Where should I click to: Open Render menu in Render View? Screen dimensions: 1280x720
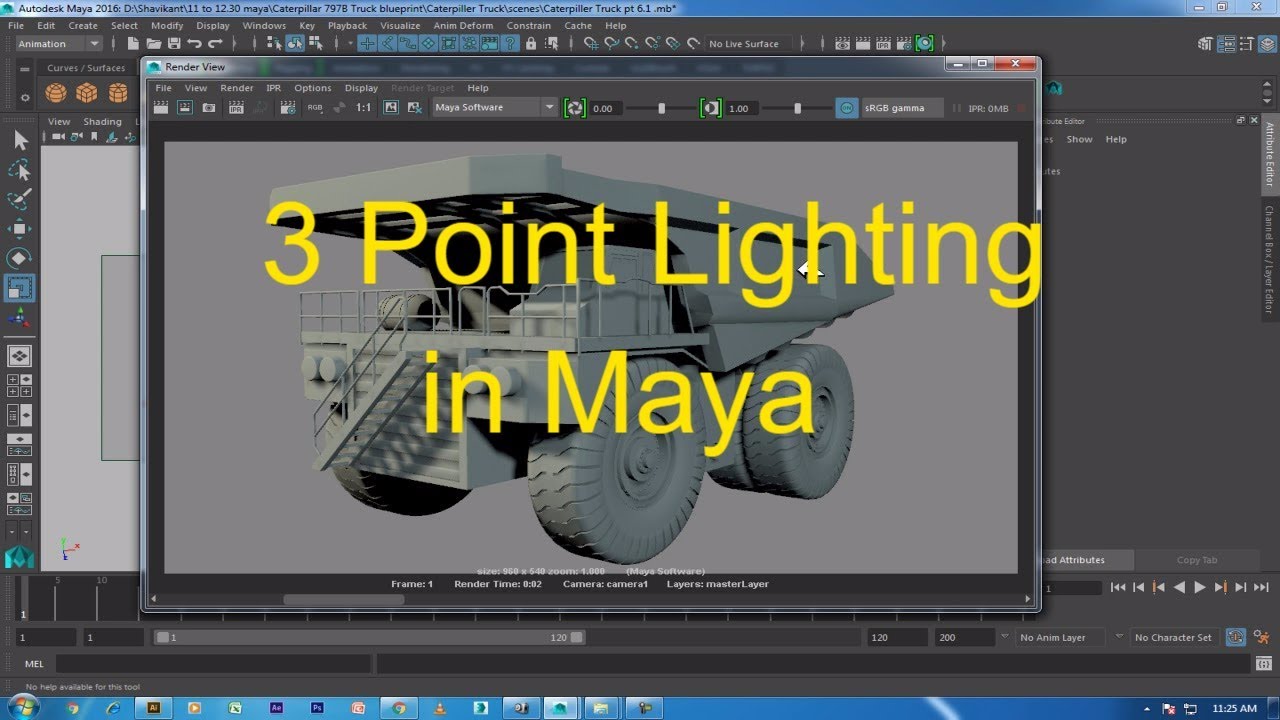[x=237, y=88]
